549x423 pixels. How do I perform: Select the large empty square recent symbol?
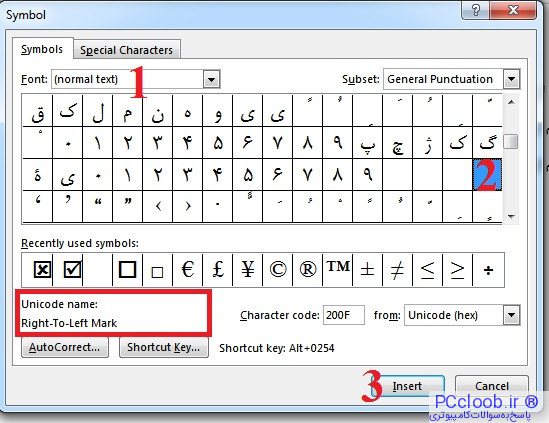(x=127, y=270)
